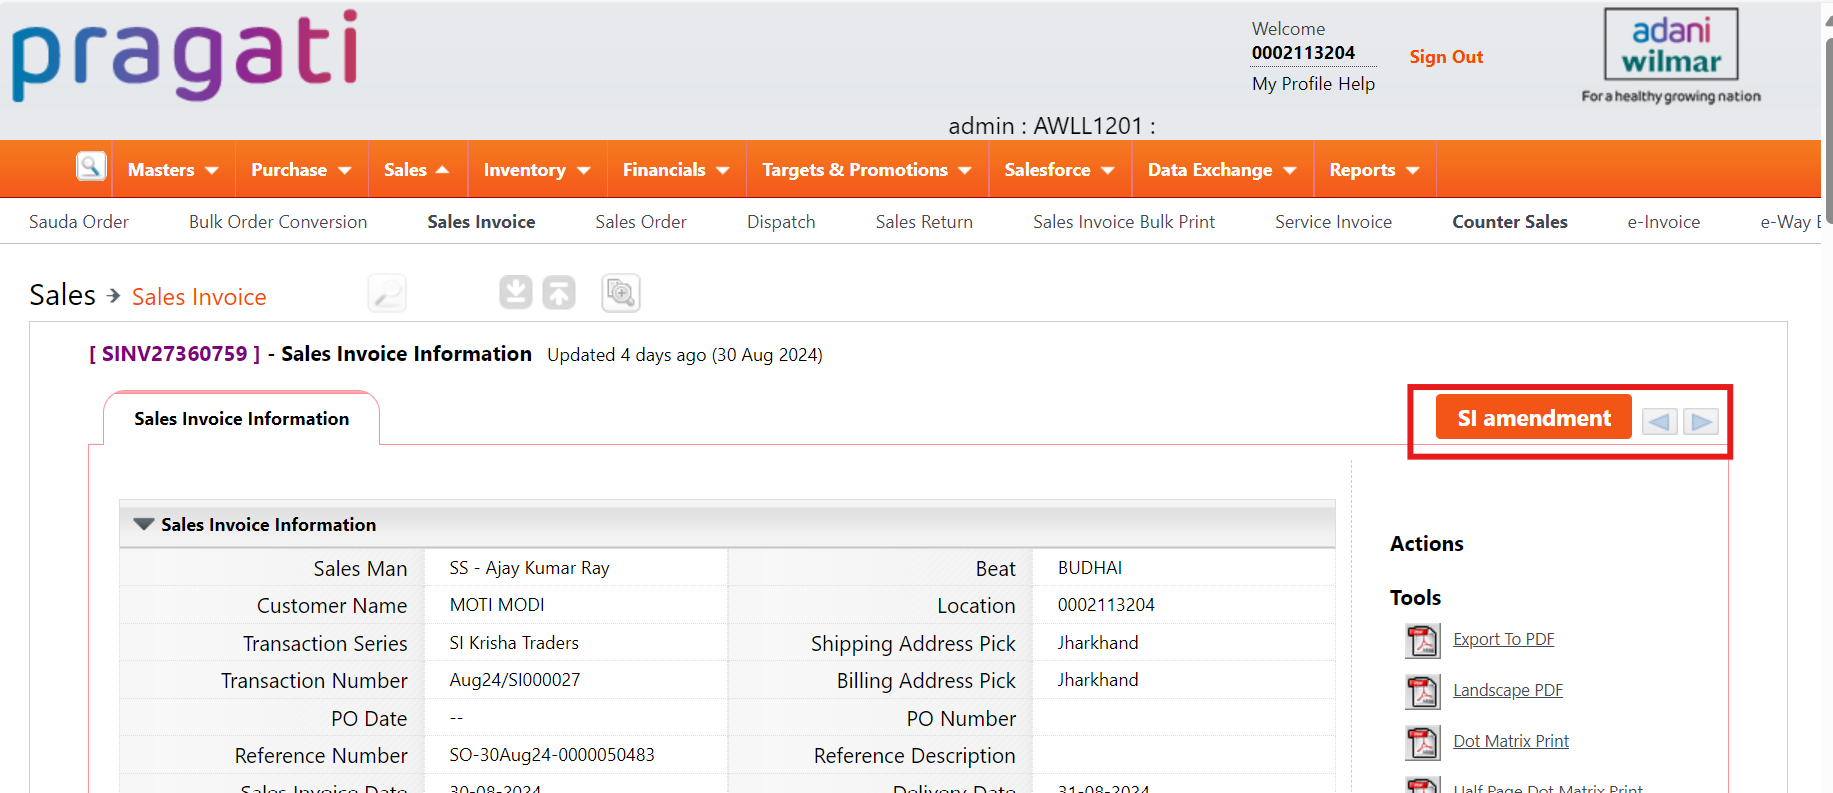
Task: Click the upload arrow icon in the toolbar
Action: [x=559, y=293]
